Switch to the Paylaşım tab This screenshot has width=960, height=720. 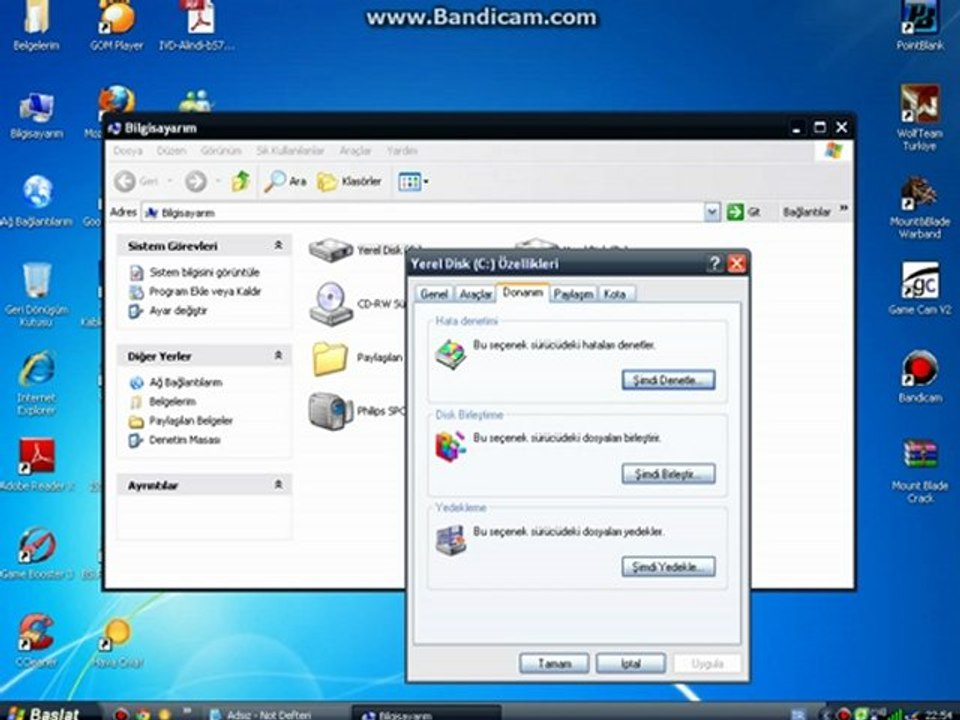pos(574,294)
